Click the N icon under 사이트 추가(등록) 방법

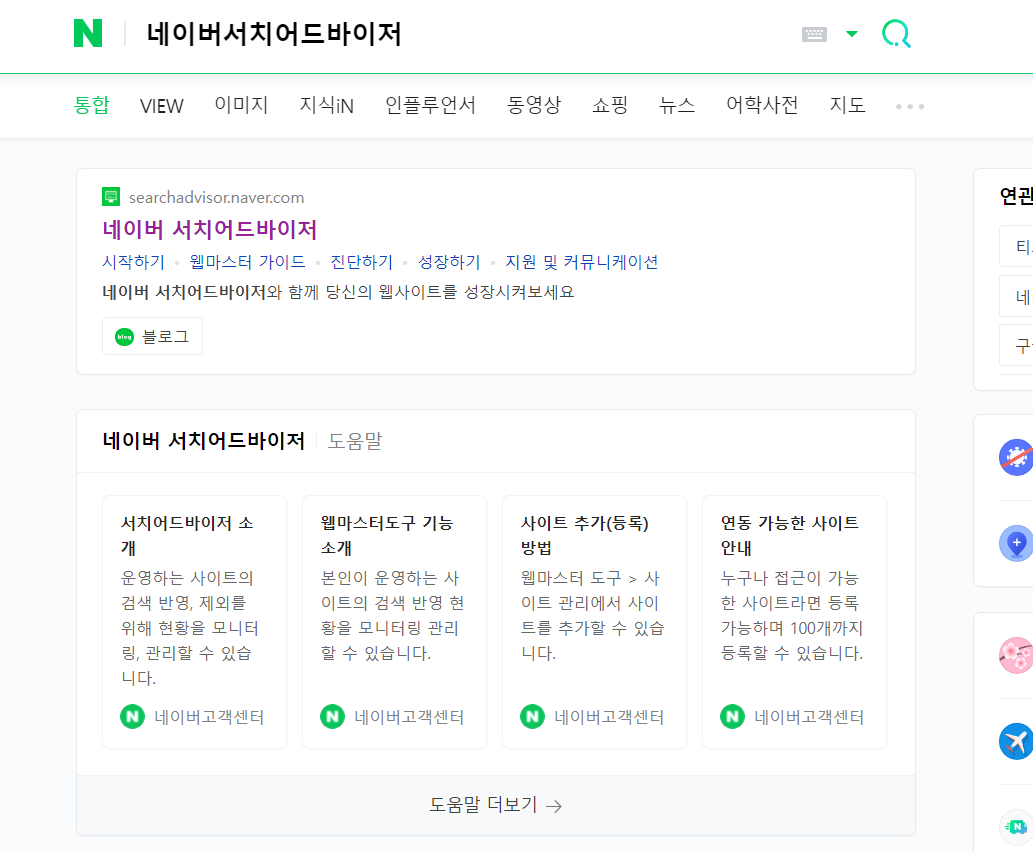(532, 717)
